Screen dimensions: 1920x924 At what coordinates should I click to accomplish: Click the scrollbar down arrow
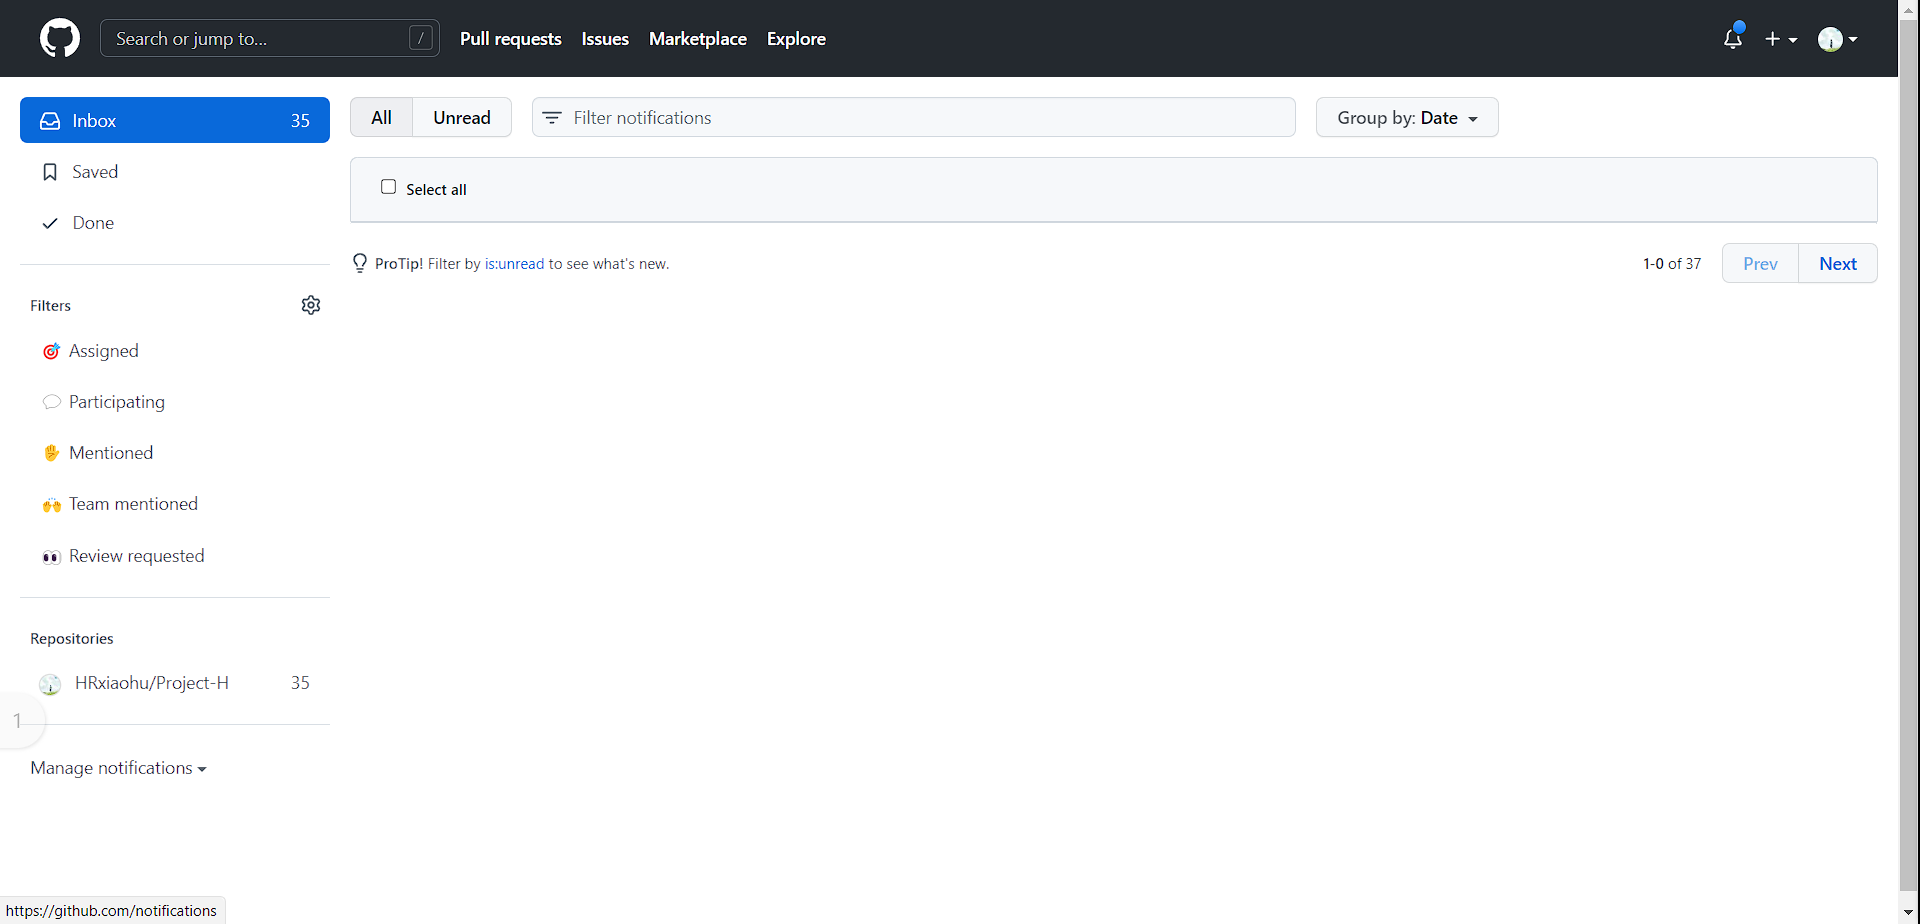pos(1909,913)
